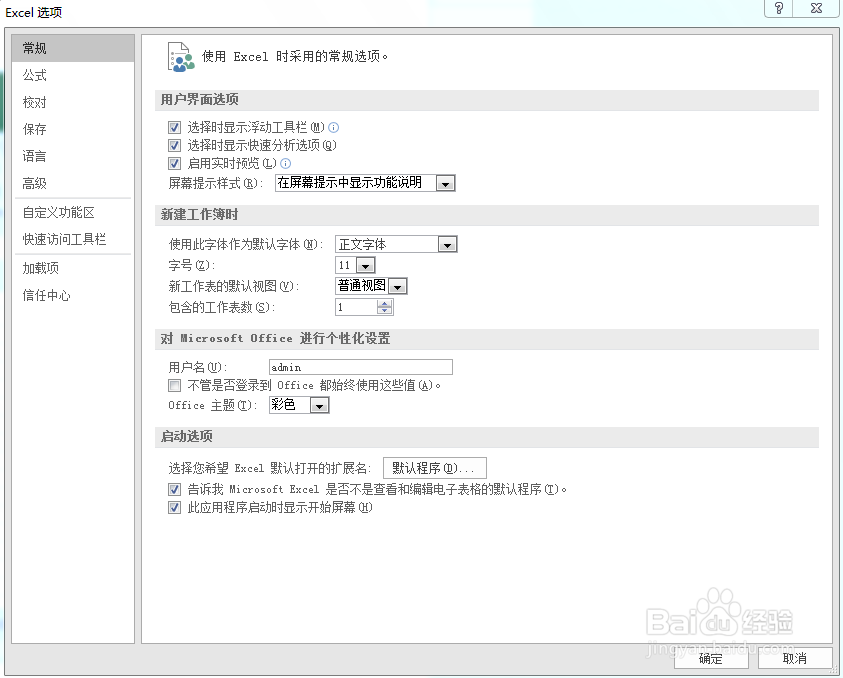
Task: Open the 加载项 category
Action: (x=73, y=268)
